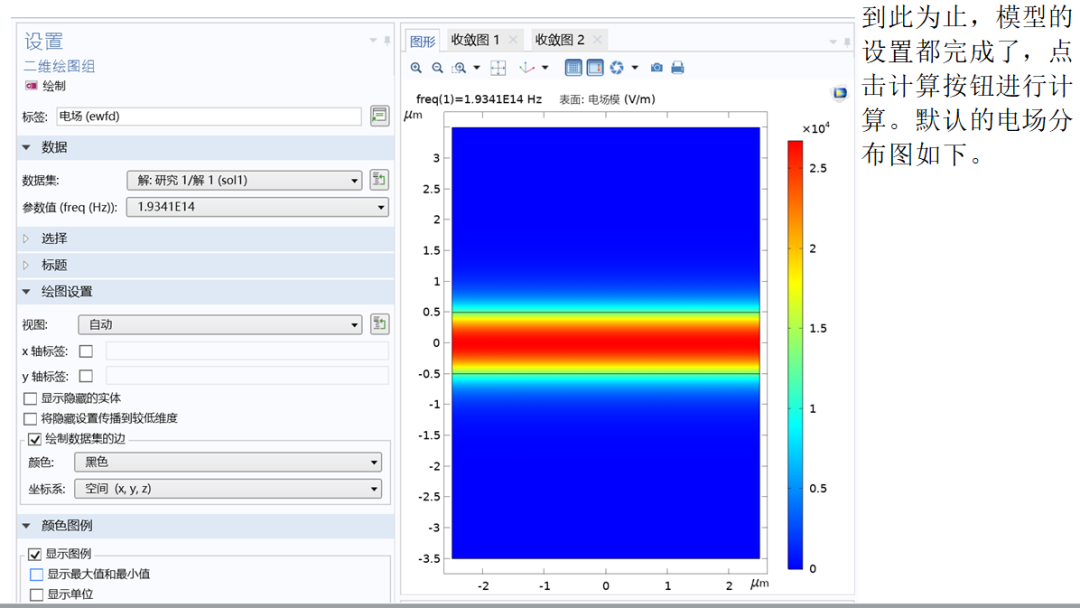Enable 显示单位 checkbox

pyautogui.click(x=37, y=594)
